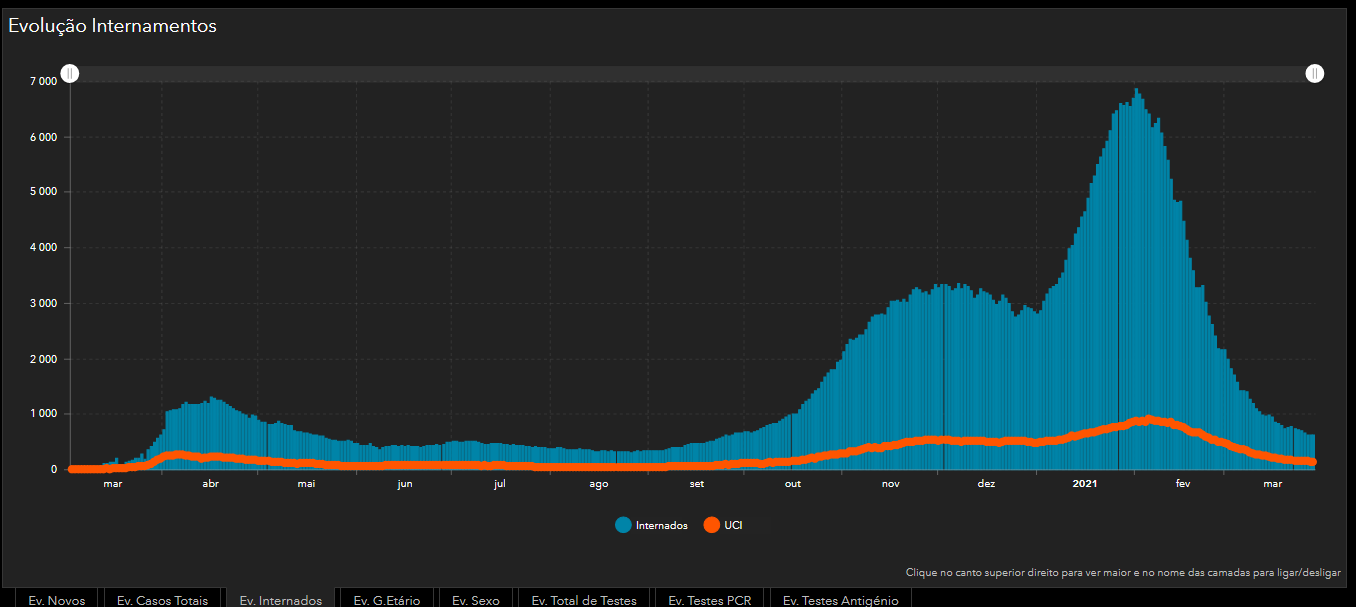This screenshot has height=607, width=1356.
Task: Open the Ev. Testes Antigénio tab
Action: (840, 599)
